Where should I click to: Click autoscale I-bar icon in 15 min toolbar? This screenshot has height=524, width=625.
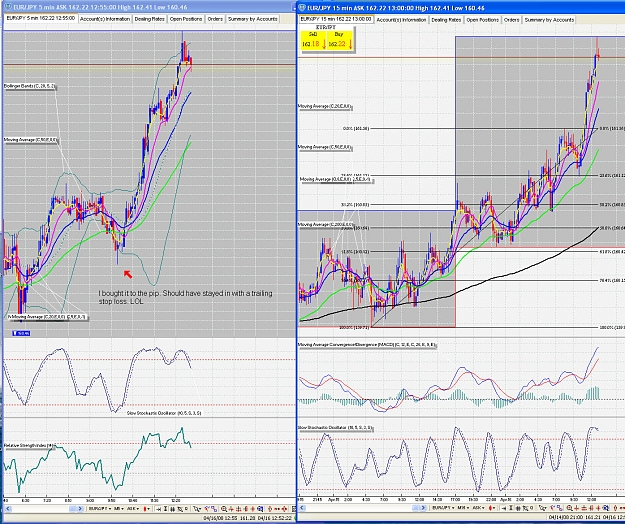click(x=511, y=508)
